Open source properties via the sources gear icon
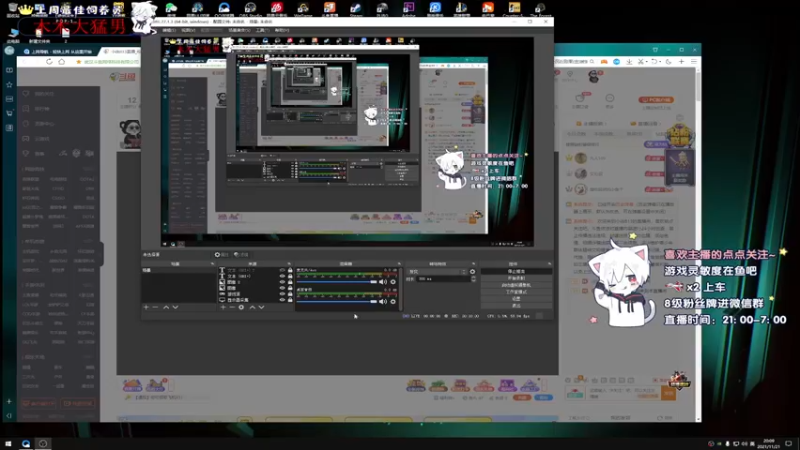Screen dimensions: 800x450 pos(241,307)
